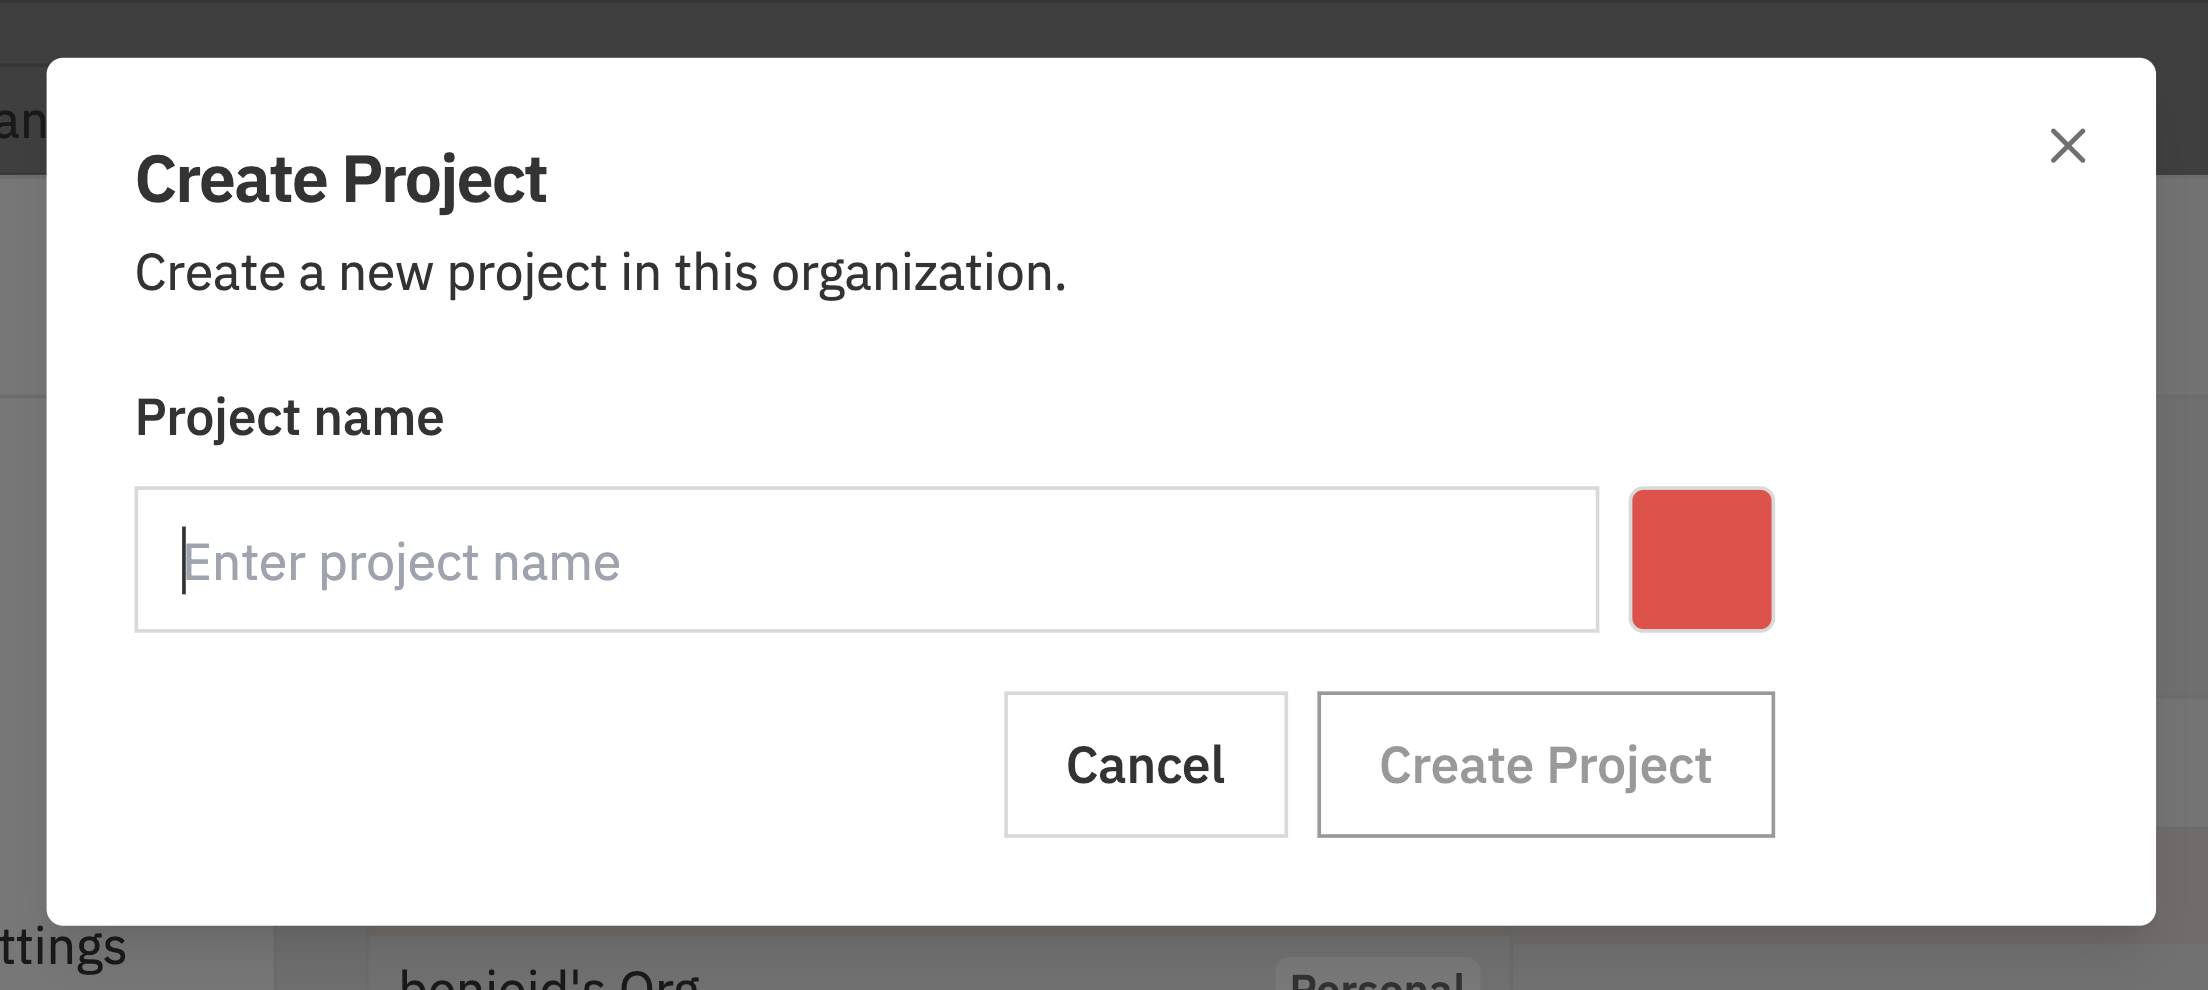
Task: Open Settings in the background sidebar
Action: 62,945
